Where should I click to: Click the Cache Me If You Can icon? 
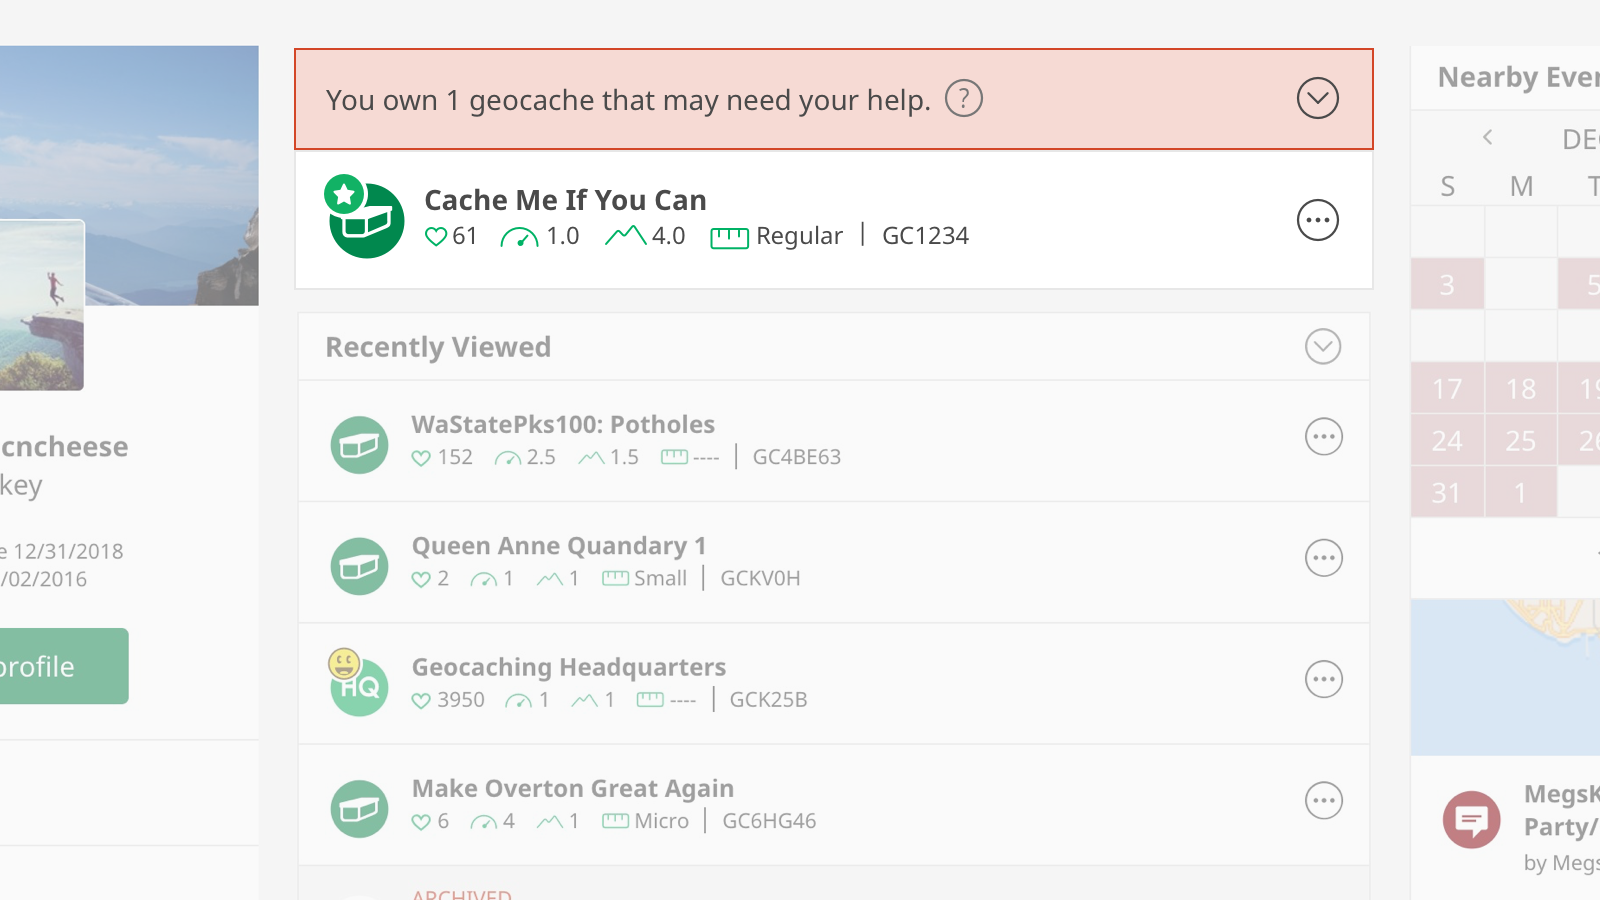[x=365, y=219]
